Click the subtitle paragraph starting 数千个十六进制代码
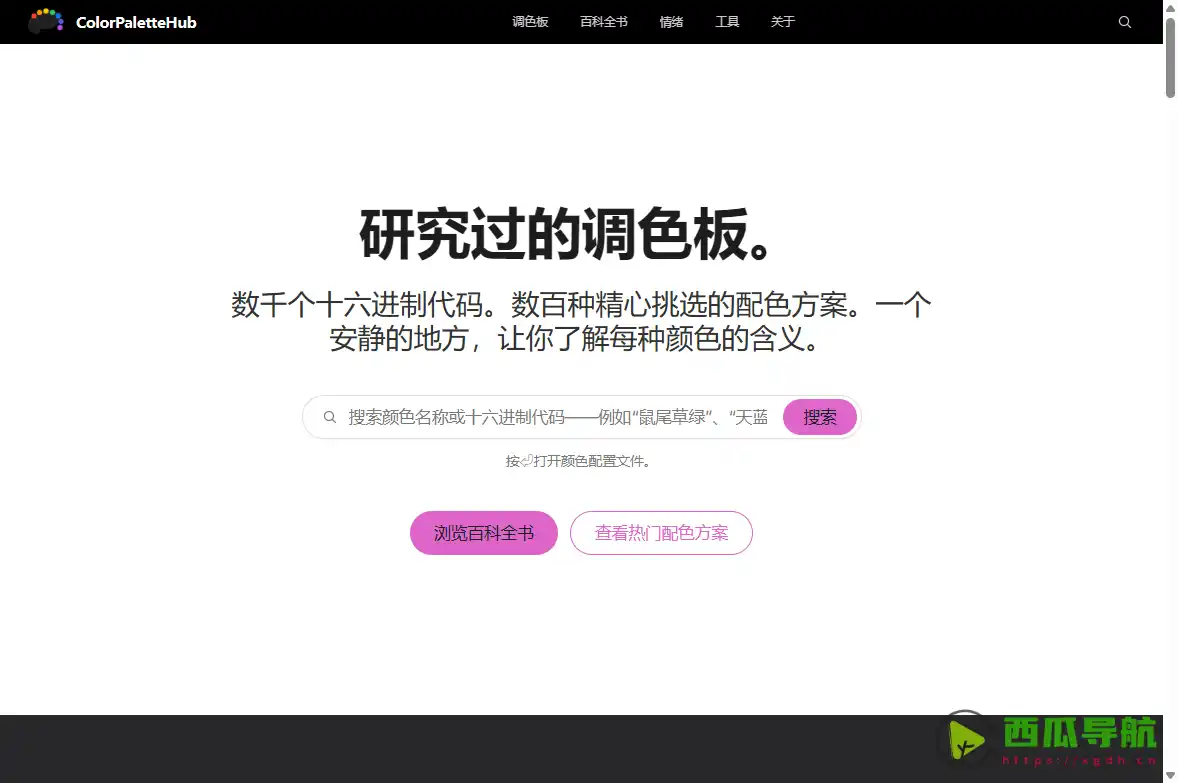Viewport: 1178px width, 783px height. [x=581, y=322]
